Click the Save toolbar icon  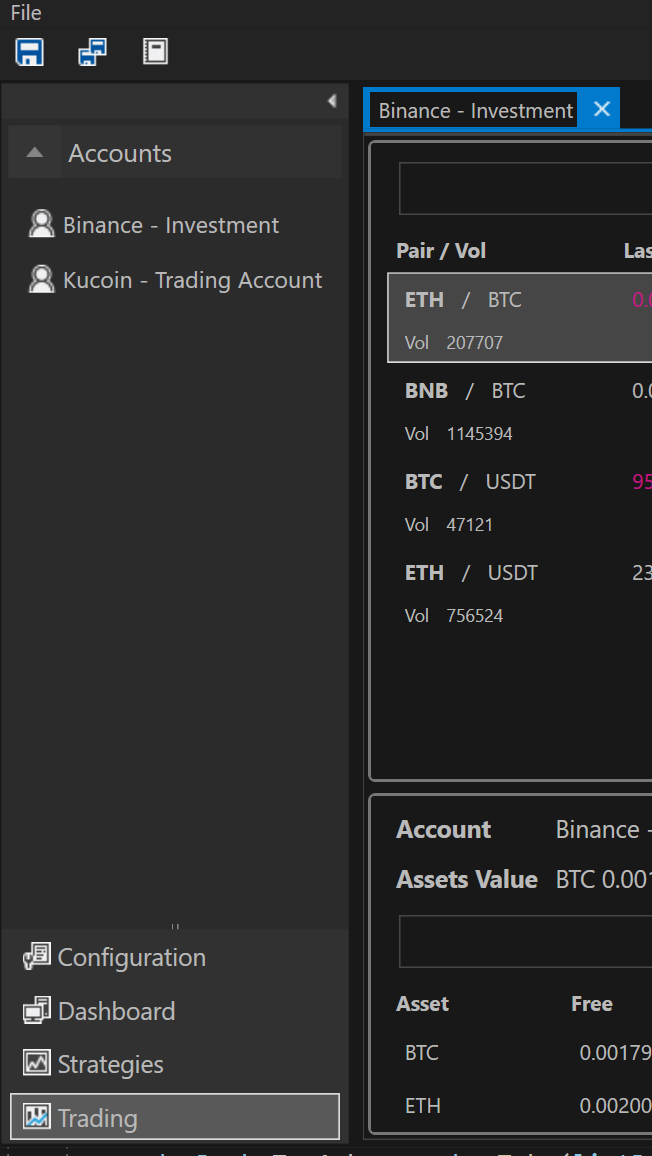30,52
